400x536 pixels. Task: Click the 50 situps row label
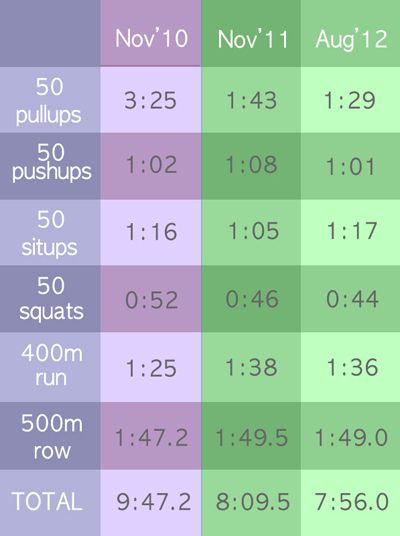(50, 232)
